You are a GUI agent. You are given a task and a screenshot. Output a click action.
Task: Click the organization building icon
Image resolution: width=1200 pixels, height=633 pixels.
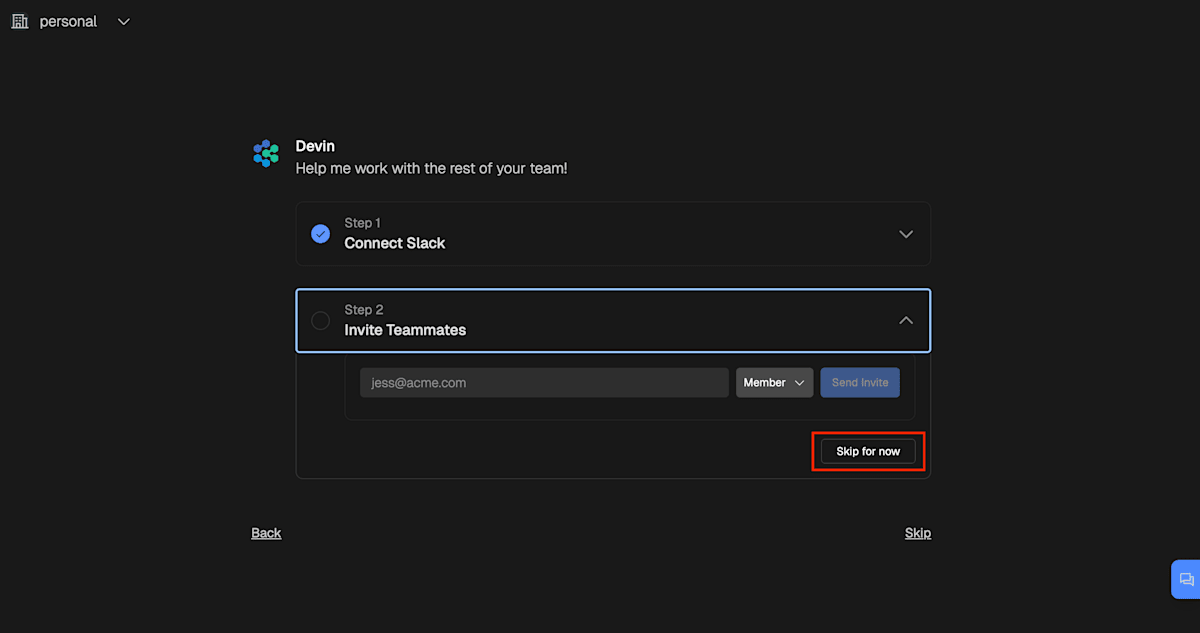(x=19, y=21)
